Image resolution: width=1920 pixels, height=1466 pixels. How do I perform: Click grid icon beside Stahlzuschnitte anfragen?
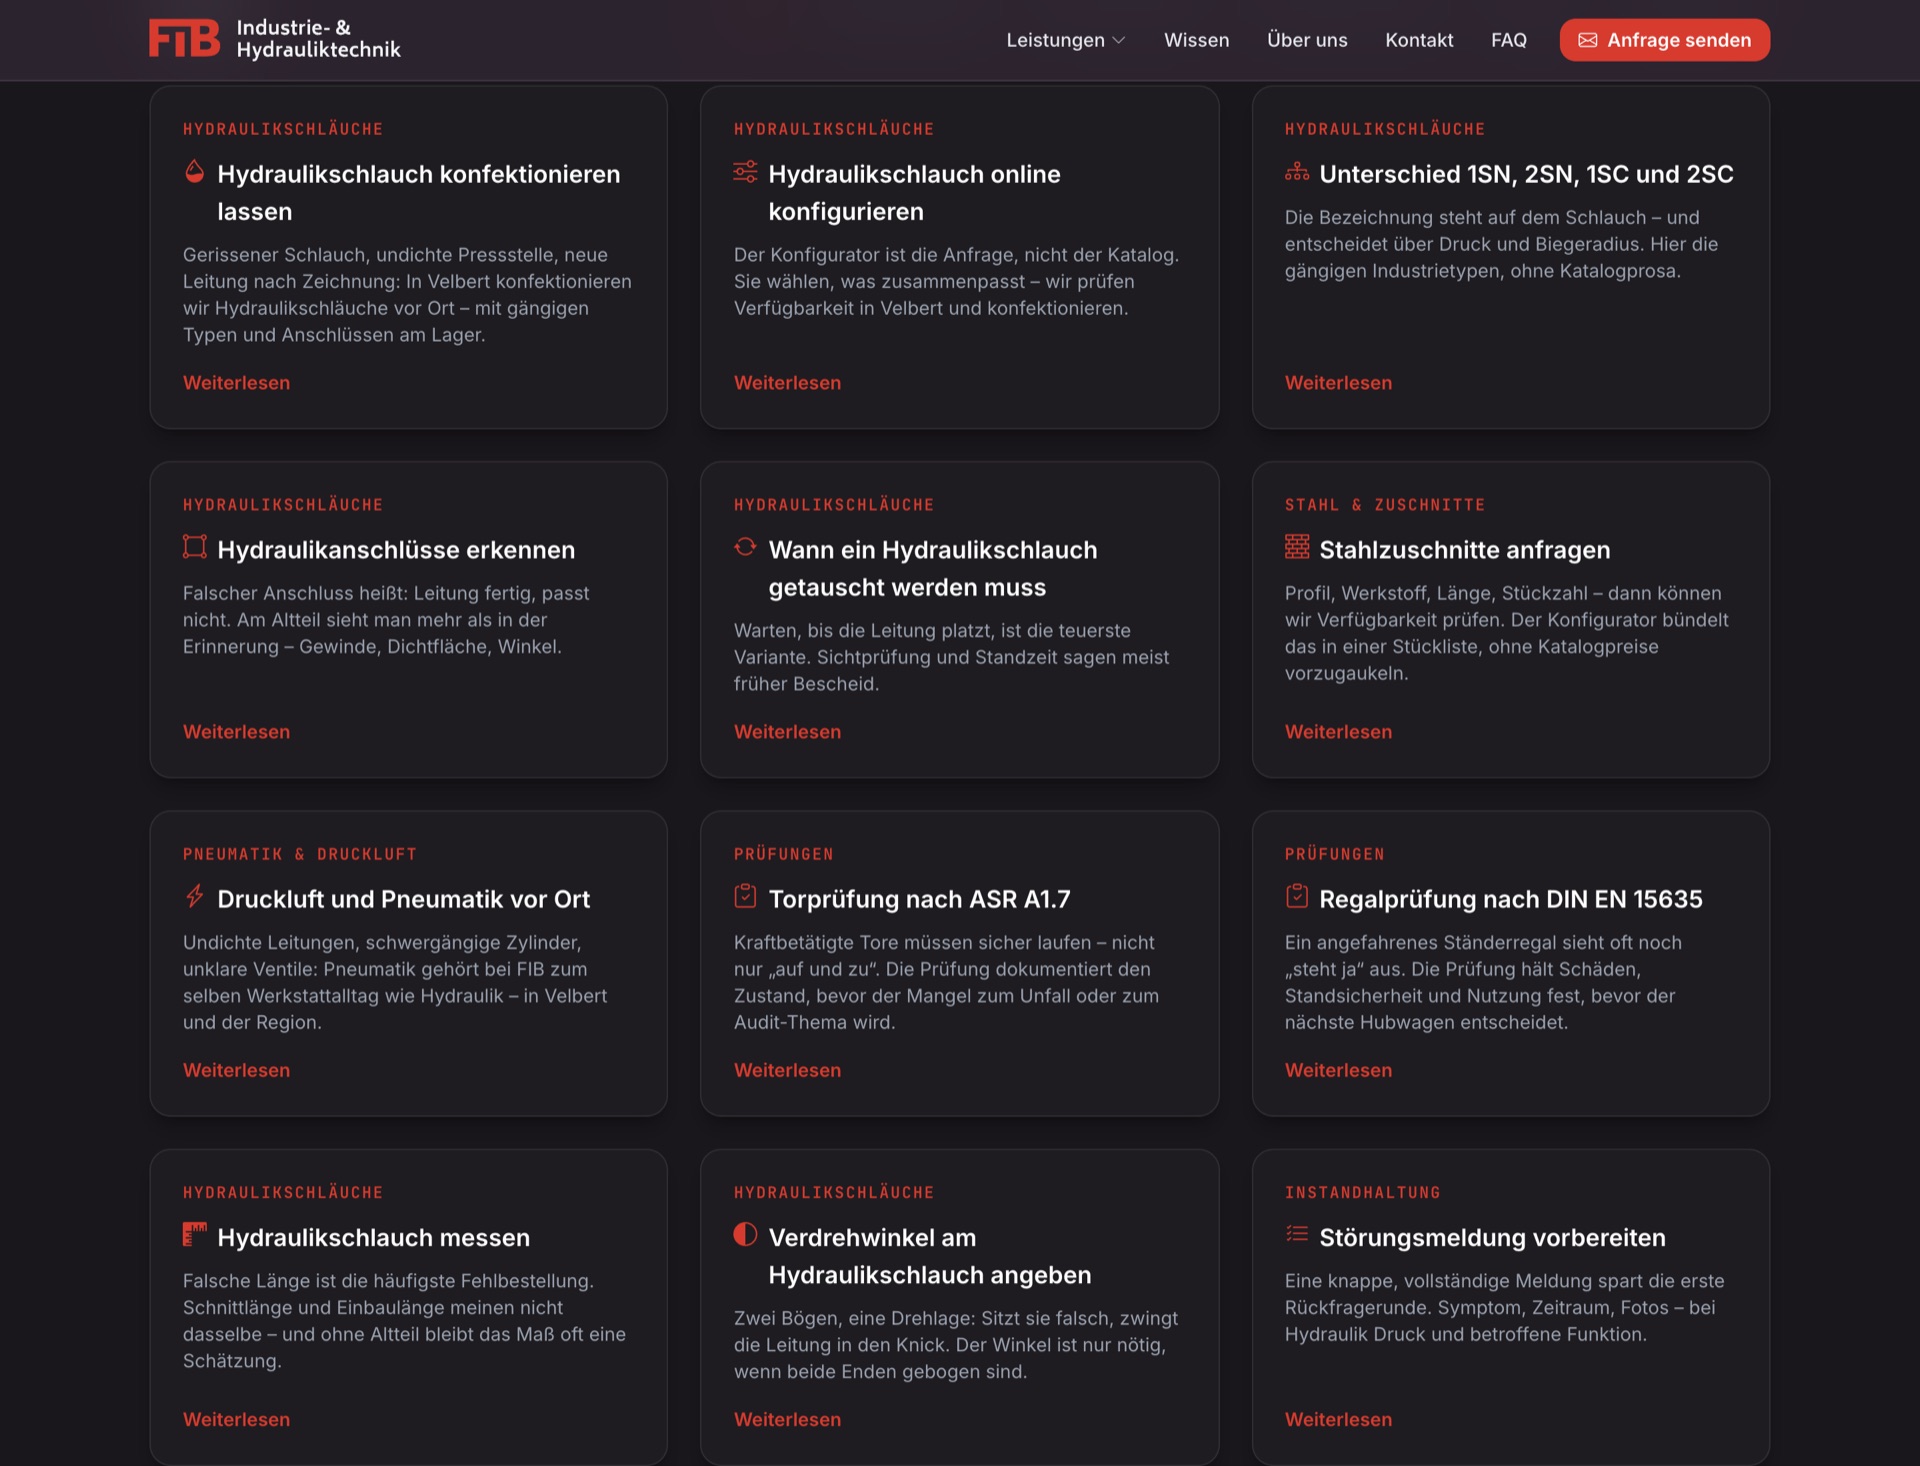(1297, 547)
